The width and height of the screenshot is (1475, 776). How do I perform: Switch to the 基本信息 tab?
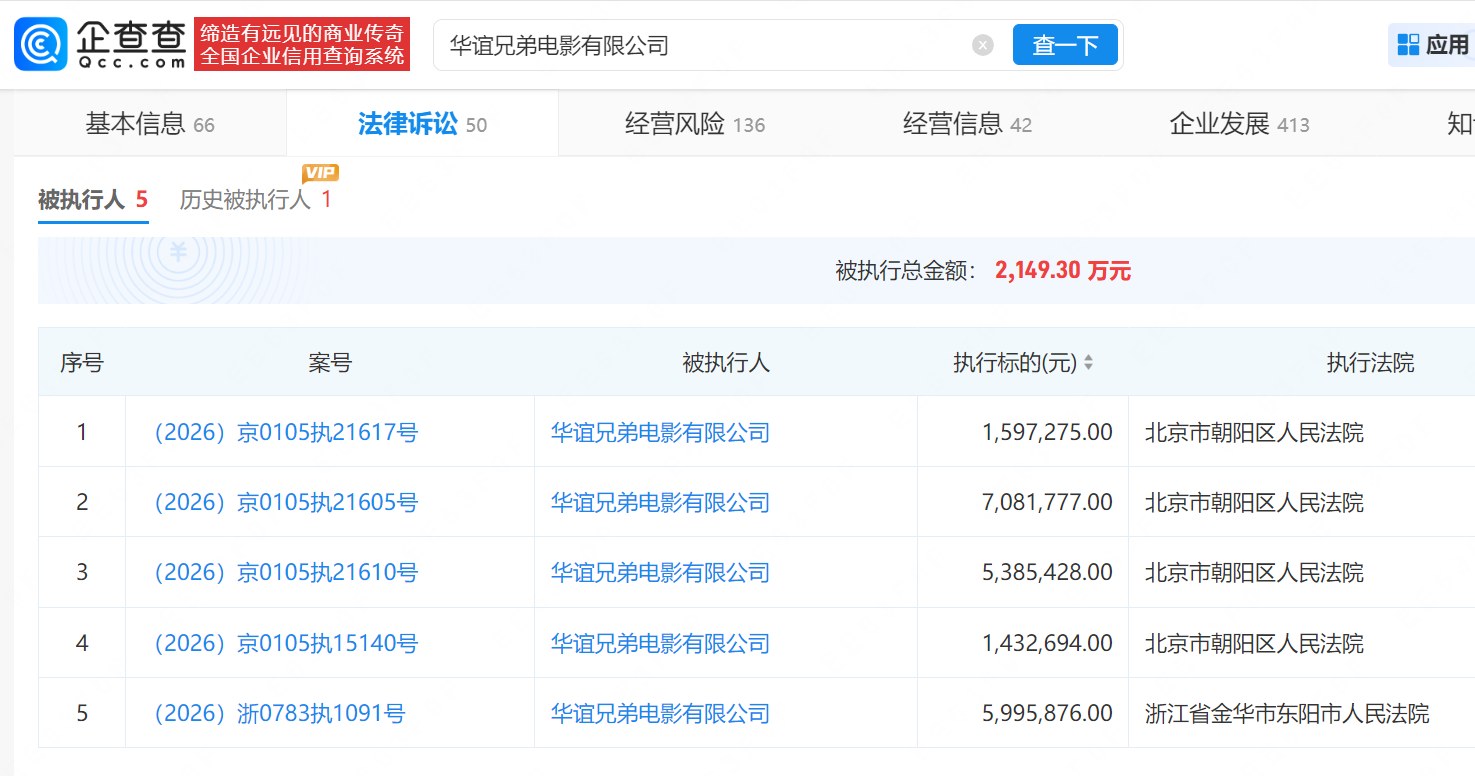point(150,124)
